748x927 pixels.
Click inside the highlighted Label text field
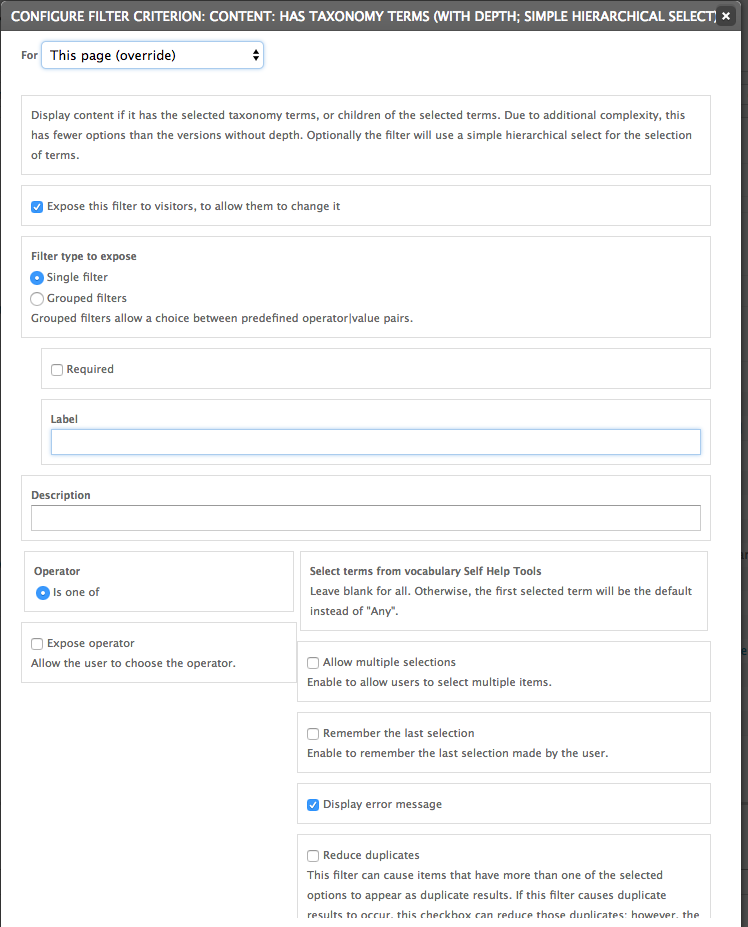click(x=375, y=441)
